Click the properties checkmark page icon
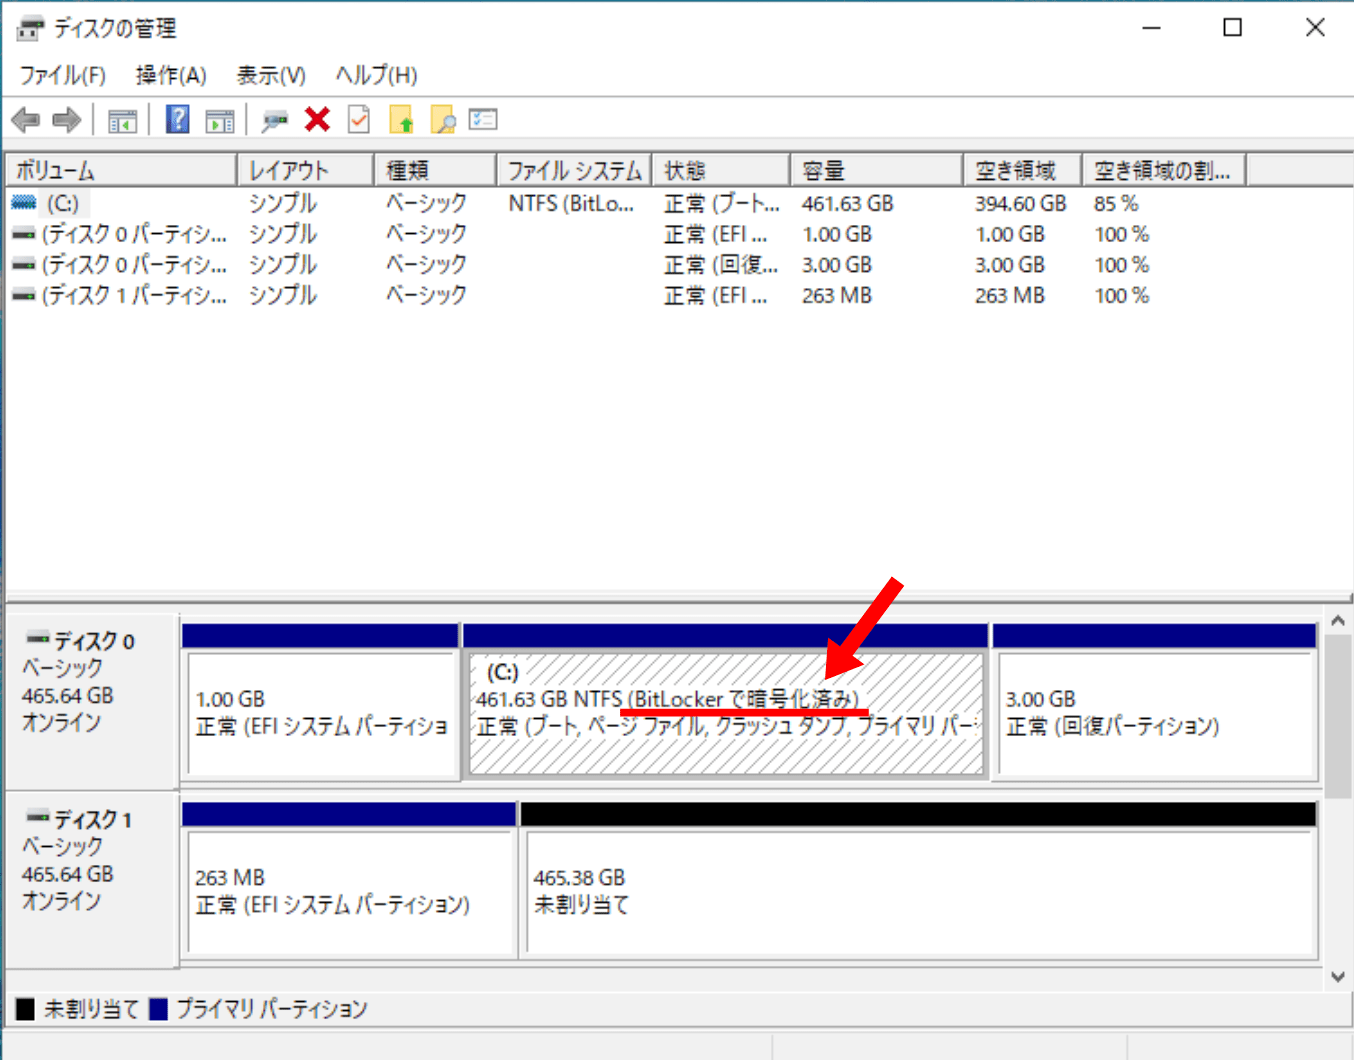The height and width of the screenshot is (1060, 1354). [359, 120]
